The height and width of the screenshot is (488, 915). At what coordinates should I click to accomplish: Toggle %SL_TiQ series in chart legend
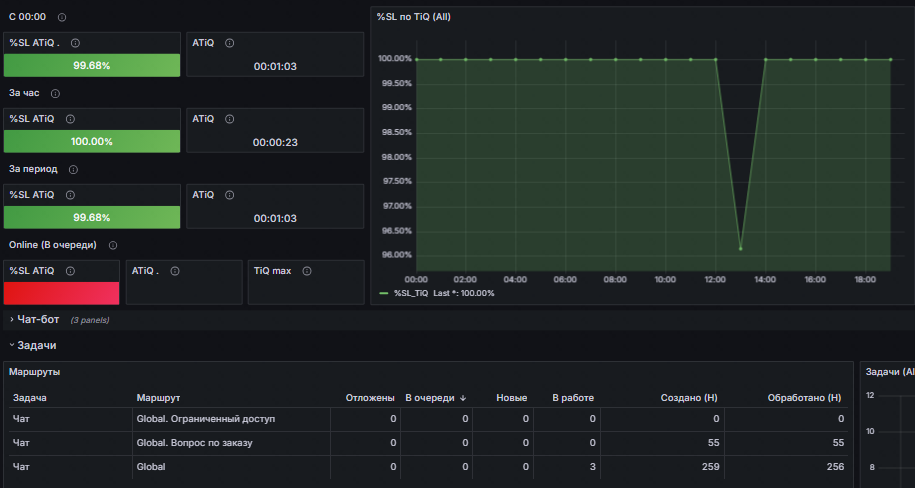[x=411, y=293]
